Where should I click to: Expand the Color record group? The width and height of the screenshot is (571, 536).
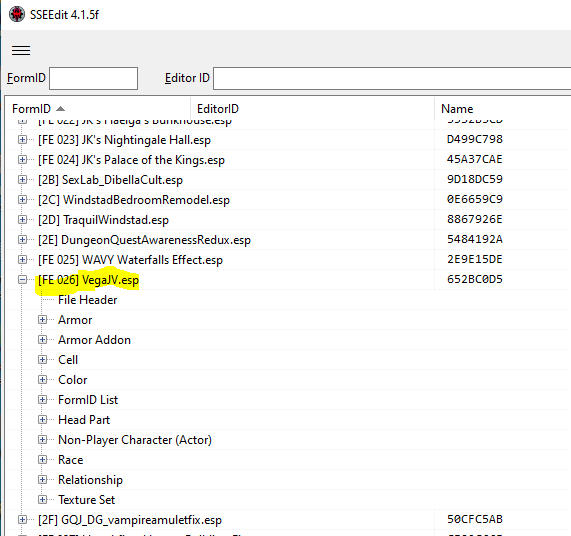[x=43, y=380]
